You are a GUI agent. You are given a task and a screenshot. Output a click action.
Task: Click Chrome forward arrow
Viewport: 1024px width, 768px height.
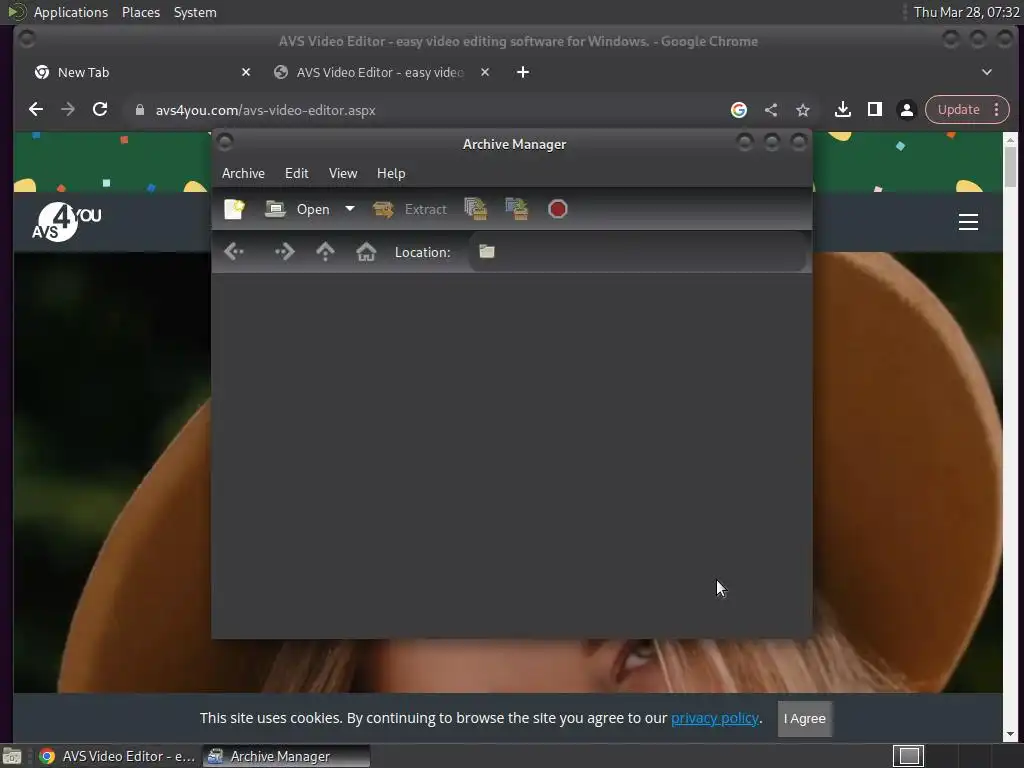tap(68, 110)
